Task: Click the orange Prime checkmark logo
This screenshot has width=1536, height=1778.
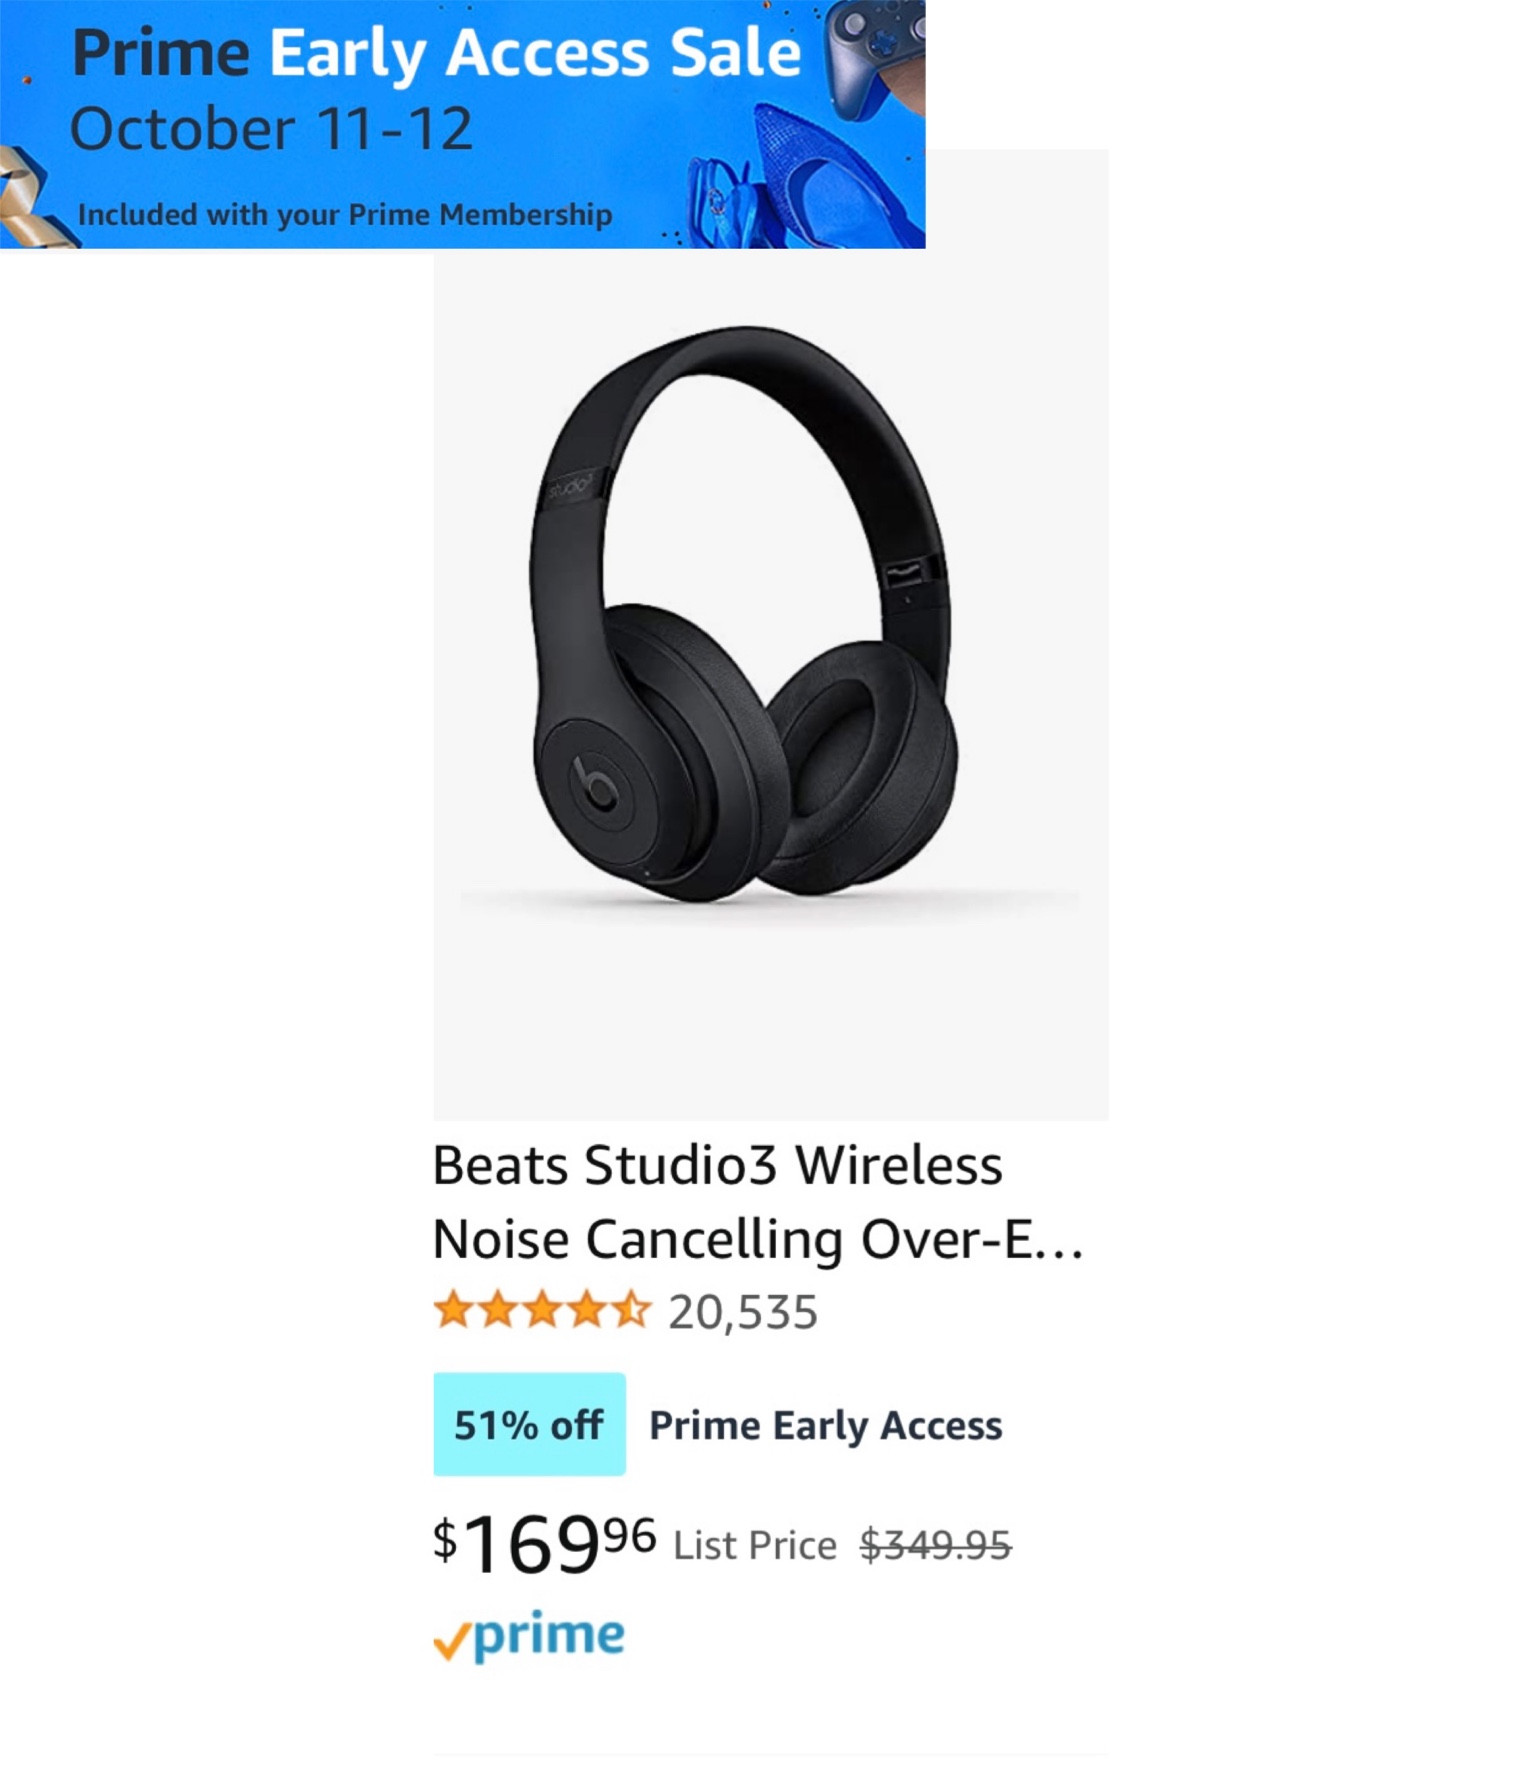Action: (452, 1640)
